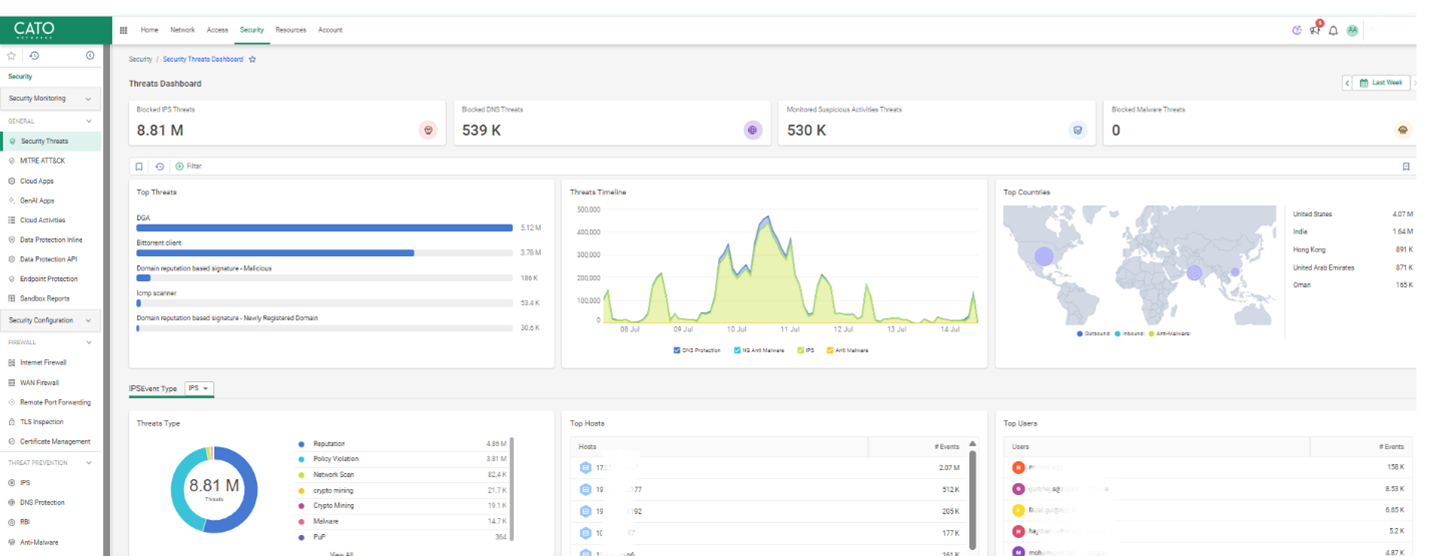1430x556 pixels.
Task: Open GenAI Apps in sidebar
Action: click(37, 200)
